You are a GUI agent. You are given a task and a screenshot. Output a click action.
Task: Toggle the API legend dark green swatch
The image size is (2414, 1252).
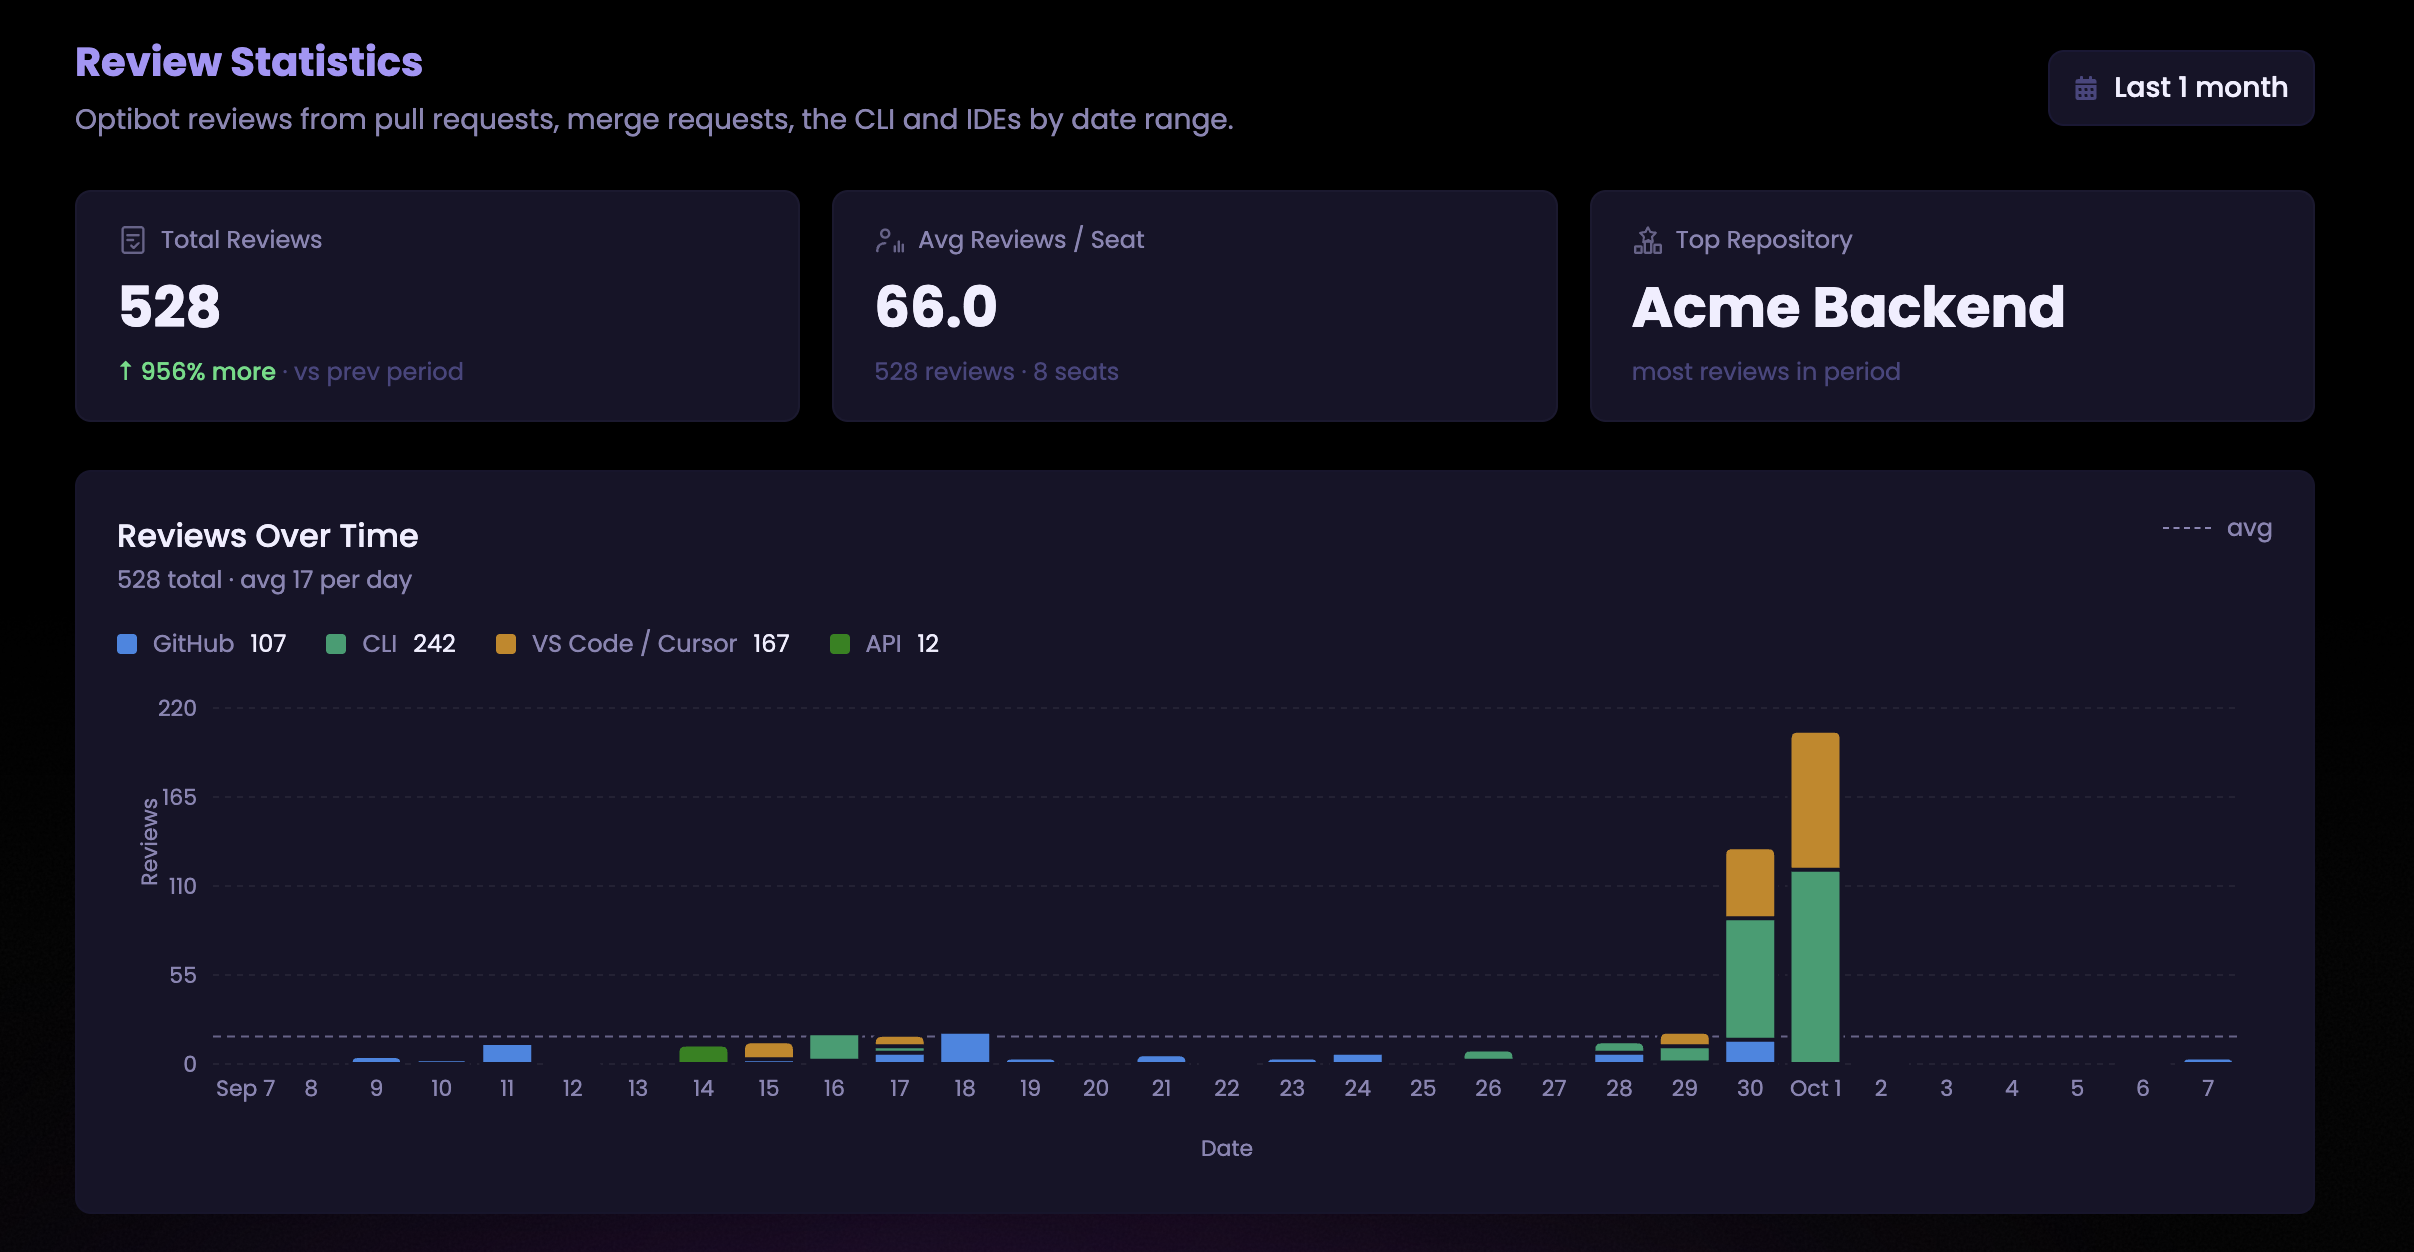pos(840,644)
